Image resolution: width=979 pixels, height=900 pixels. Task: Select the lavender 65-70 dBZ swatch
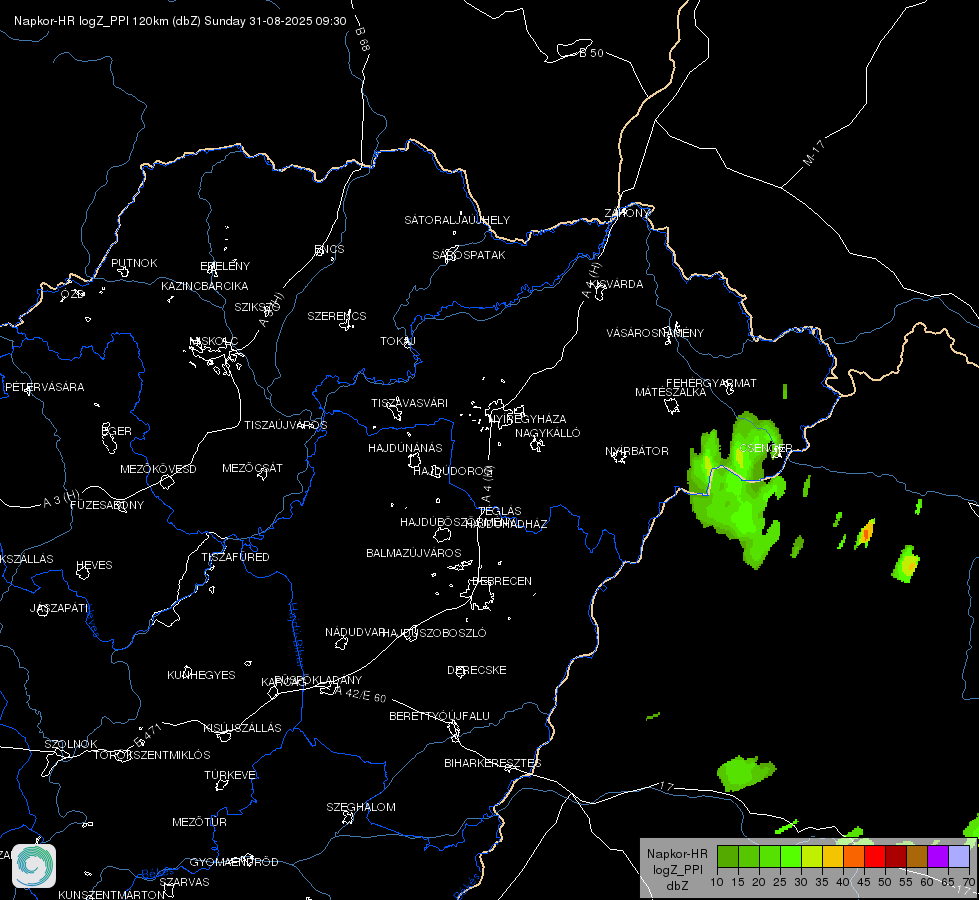pos(958,856)
